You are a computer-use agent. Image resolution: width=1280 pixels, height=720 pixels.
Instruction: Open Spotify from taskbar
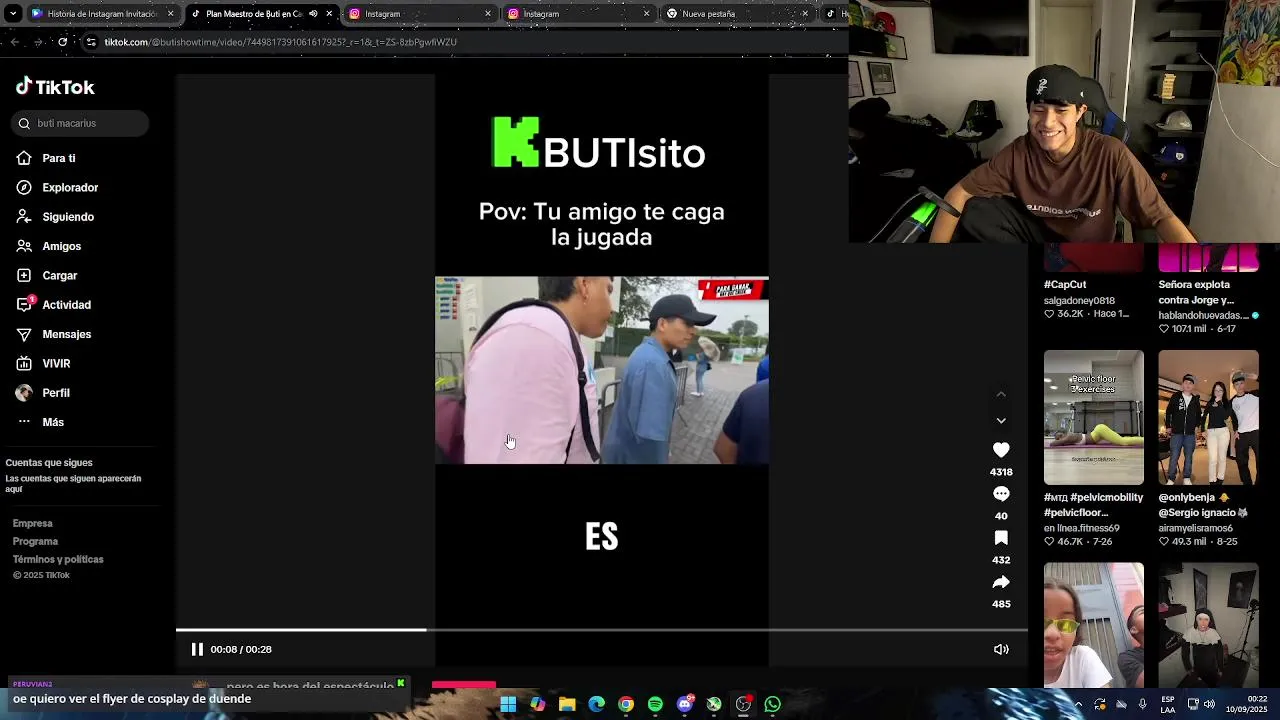coord(655,704)
